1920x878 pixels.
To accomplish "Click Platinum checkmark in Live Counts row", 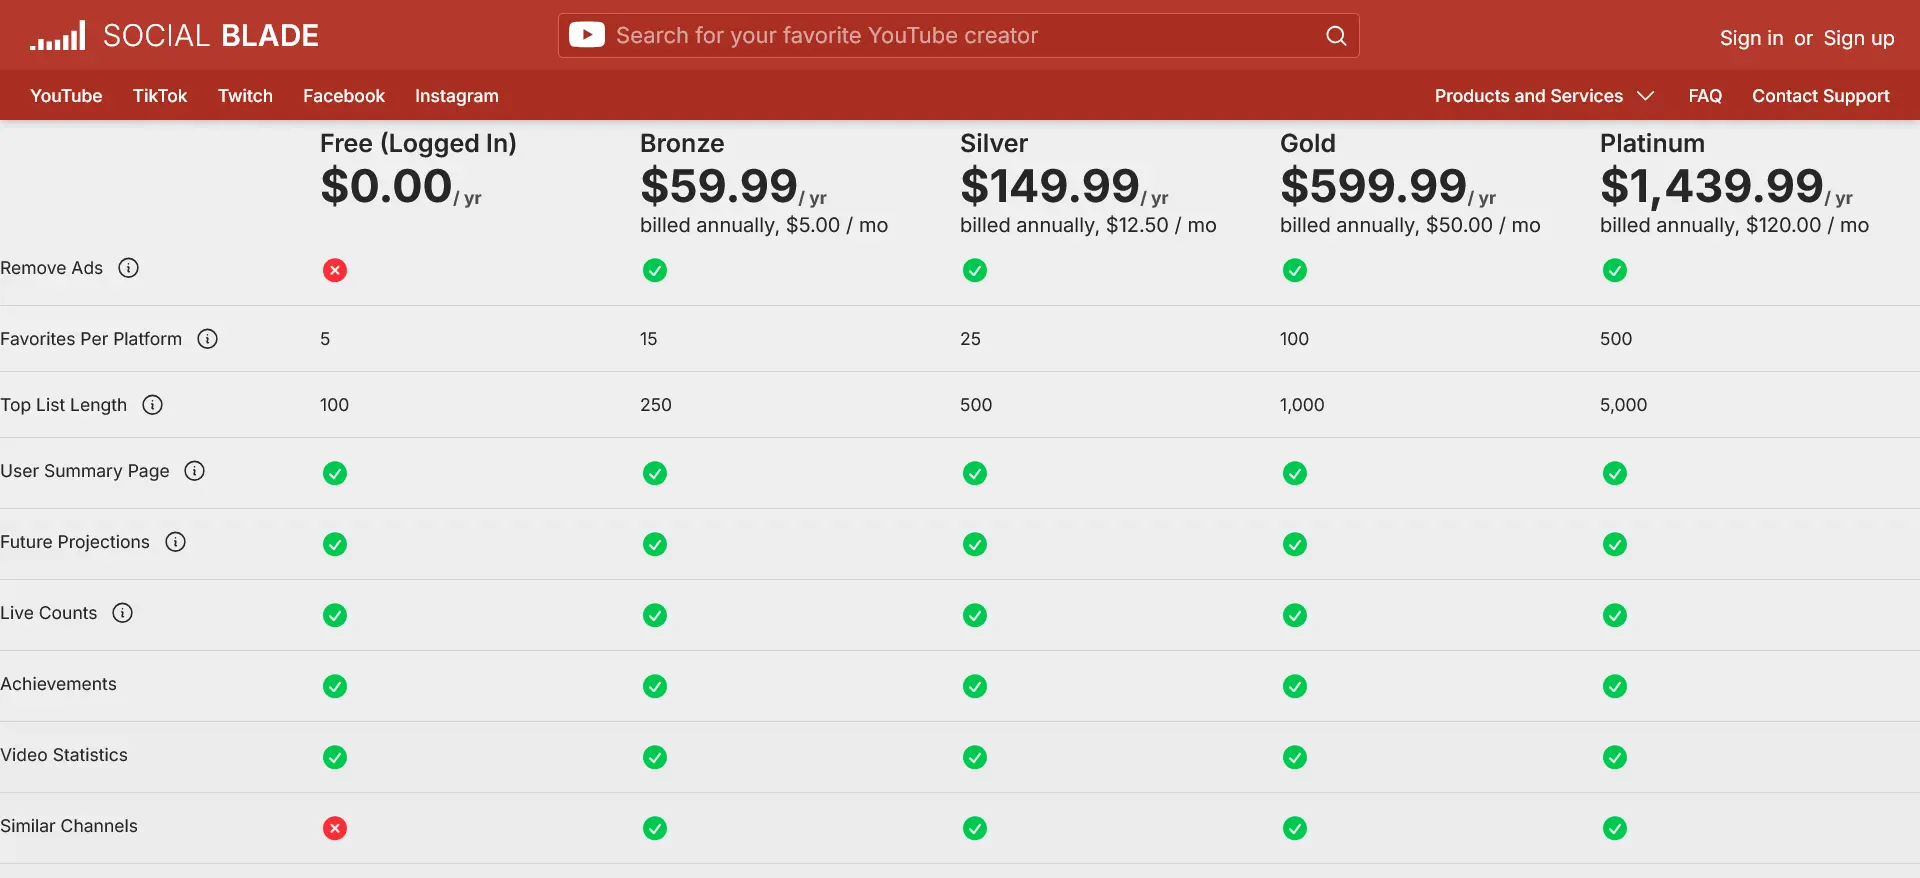I will click(1615, 615).
